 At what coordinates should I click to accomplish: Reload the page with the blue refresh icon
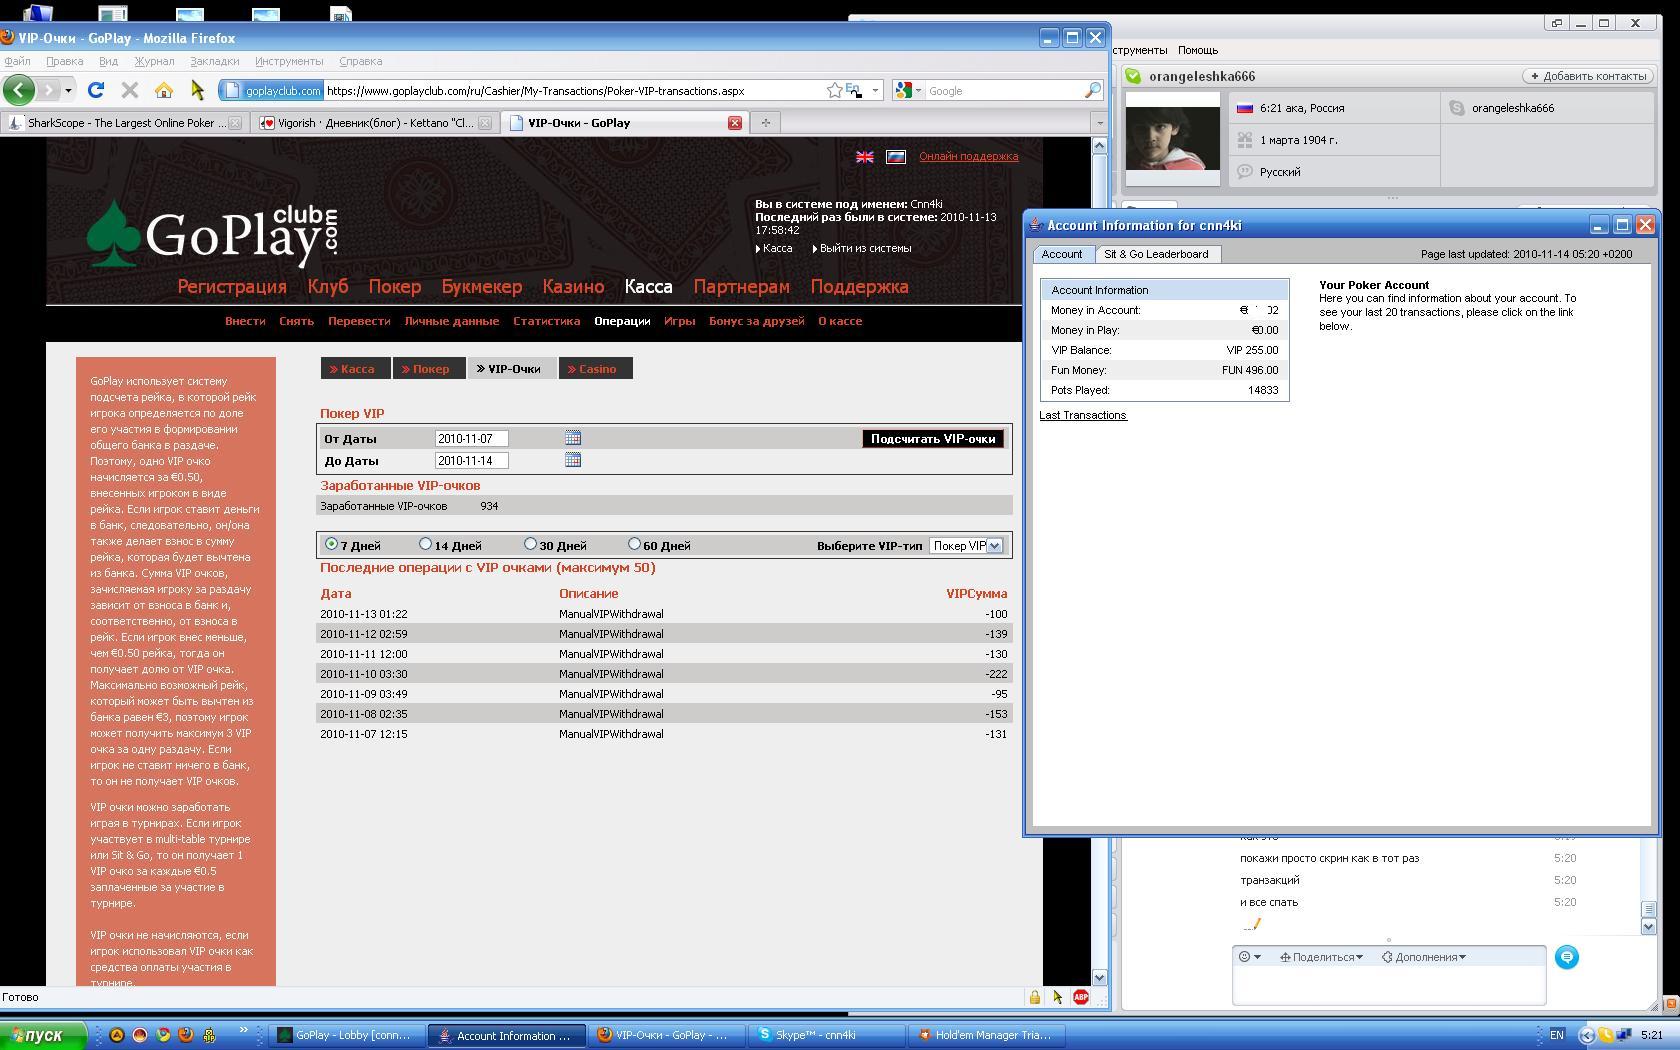[x=96, y=90]
